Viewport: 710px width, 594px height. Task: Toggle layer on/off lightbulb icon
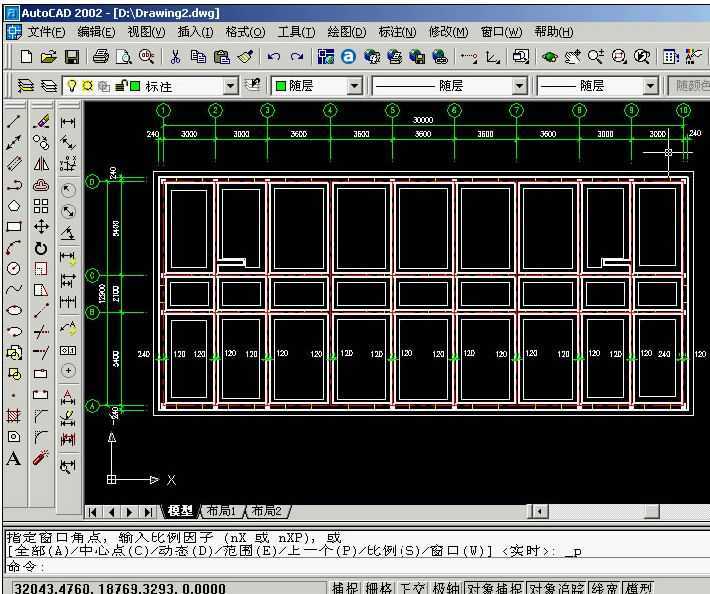click(x=72, y=86)
